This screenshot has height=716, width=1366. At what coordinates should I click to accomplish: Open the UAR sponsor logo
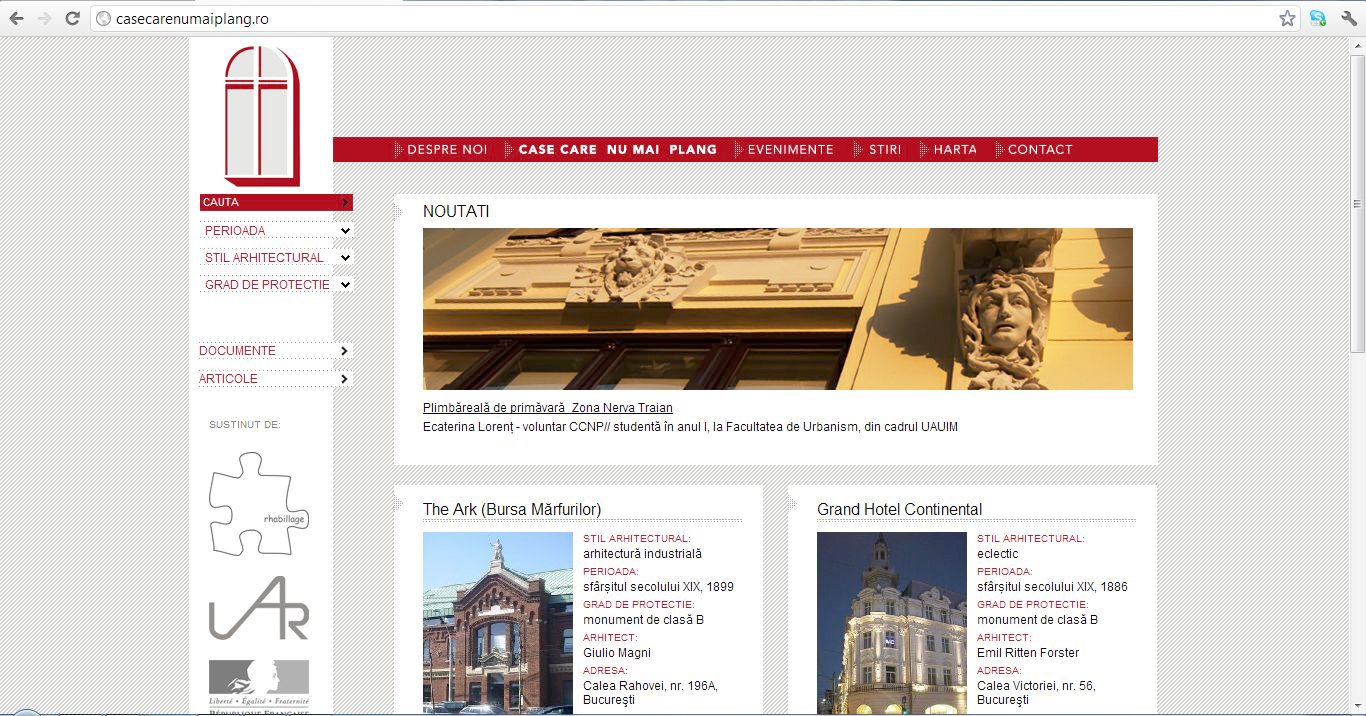[259, 608]
